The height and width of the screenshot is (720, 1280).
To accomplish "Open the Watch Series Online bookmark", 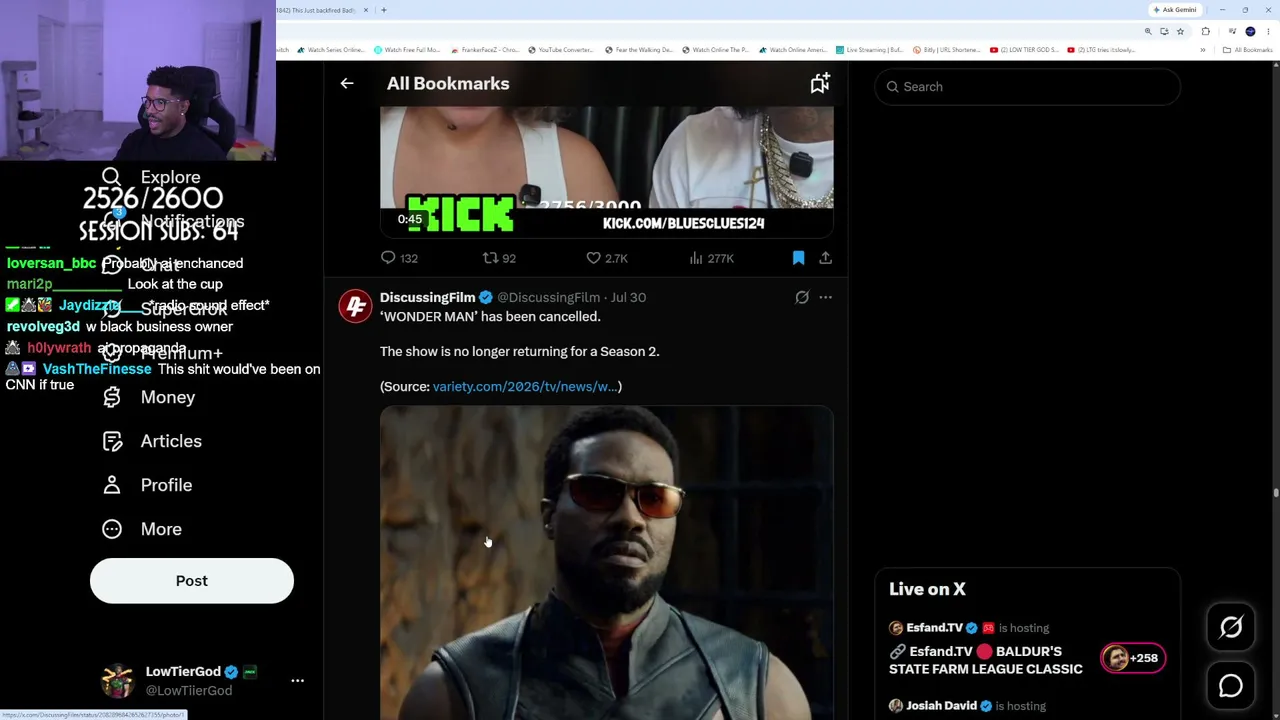I will 333,50.
